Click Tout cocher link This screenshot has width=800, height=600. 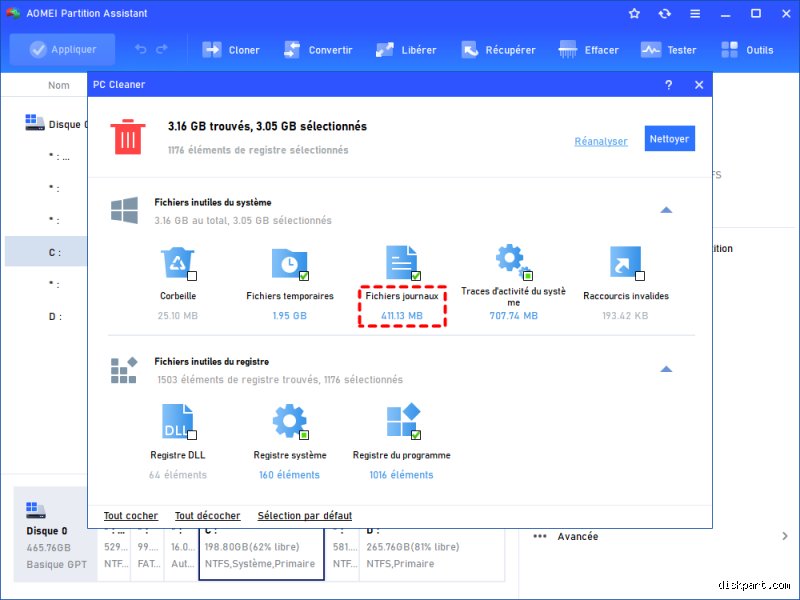(x=131, y=516)
